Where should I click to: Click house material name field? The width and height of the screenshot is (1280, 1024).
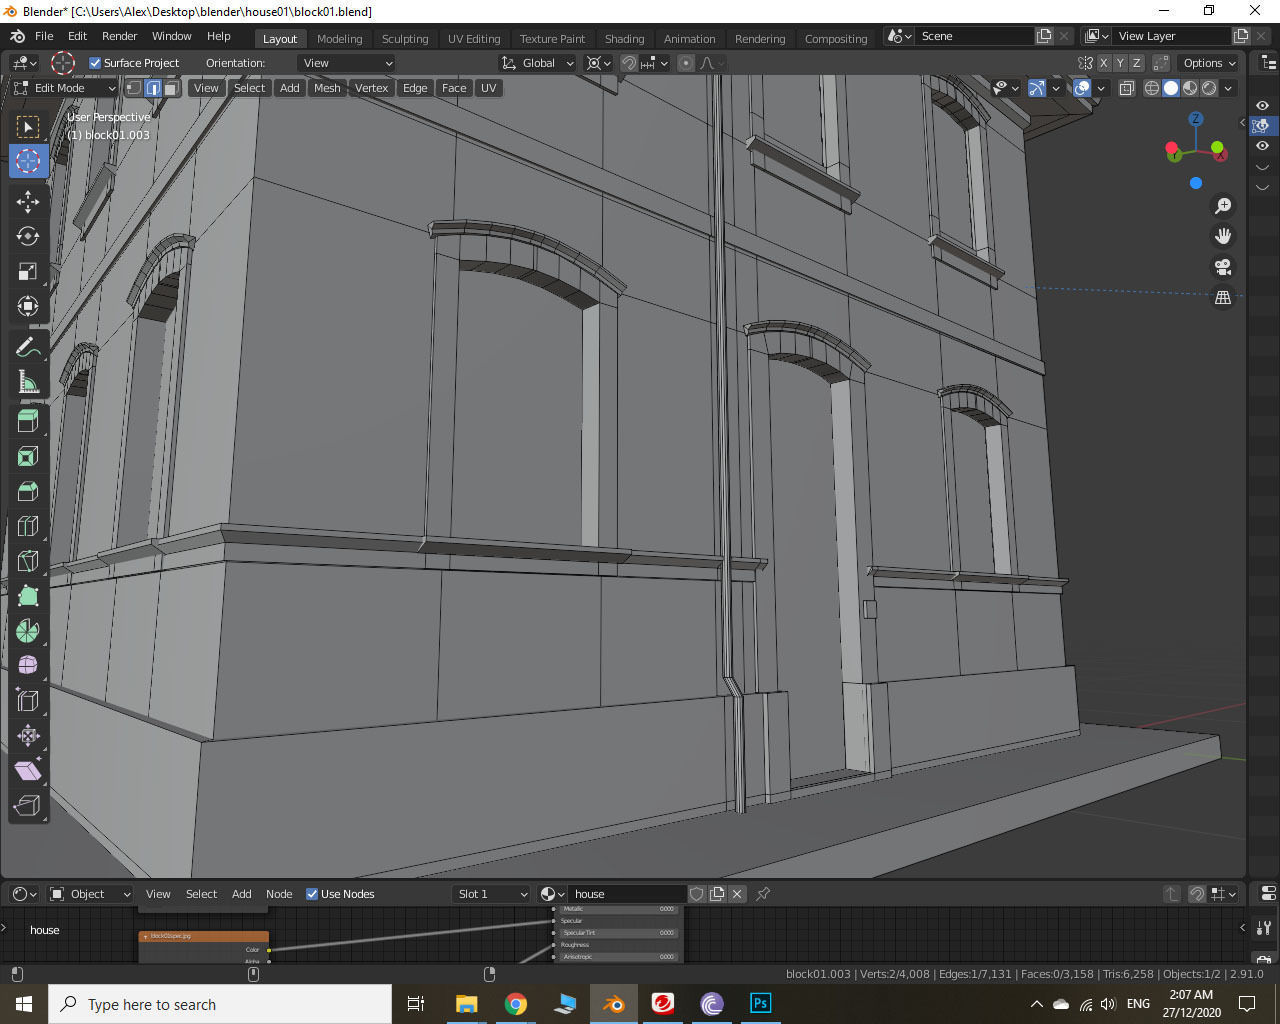[627, 894]
